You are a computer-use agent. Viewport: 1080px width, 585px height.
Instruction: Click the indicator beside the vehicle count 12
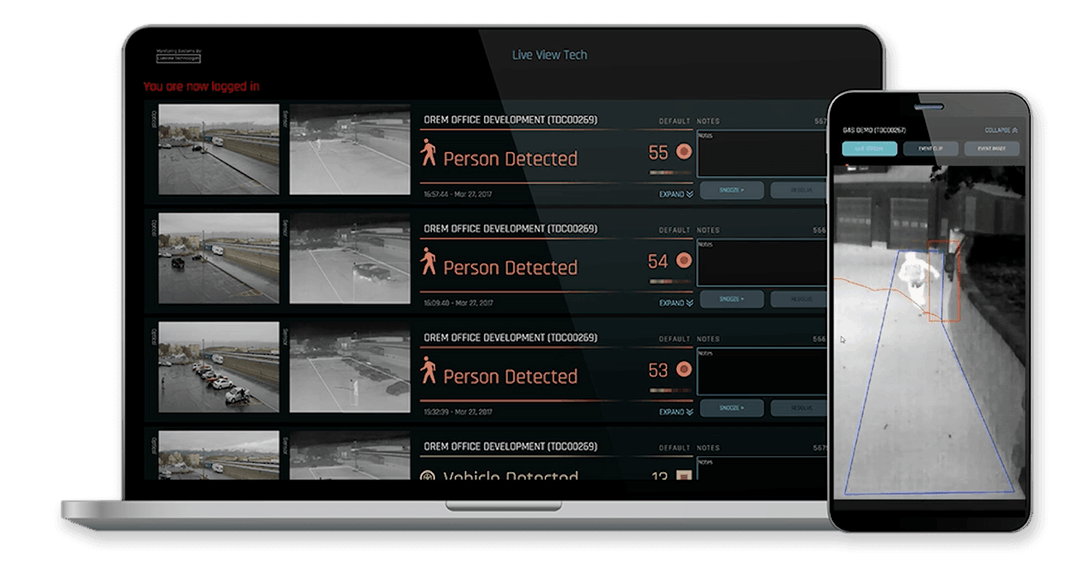tap(683, 478)
